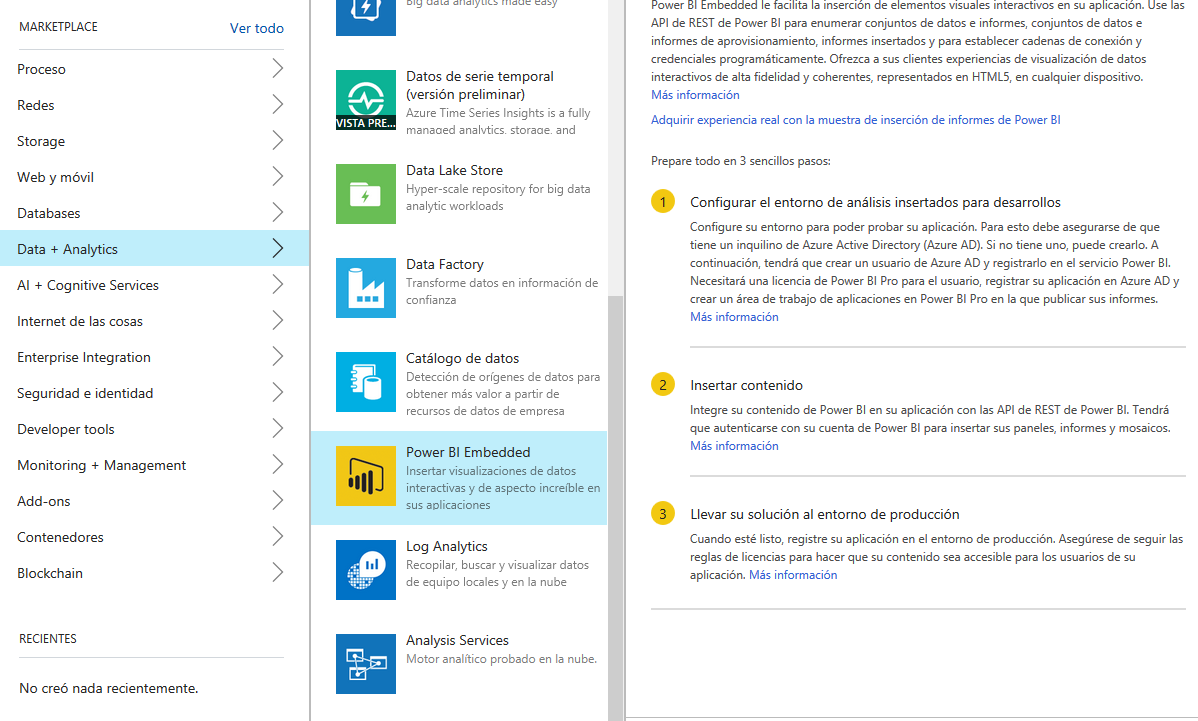Open Monitoring + Management category
This screenshot has width=1198, height=721.
(154, 464)
